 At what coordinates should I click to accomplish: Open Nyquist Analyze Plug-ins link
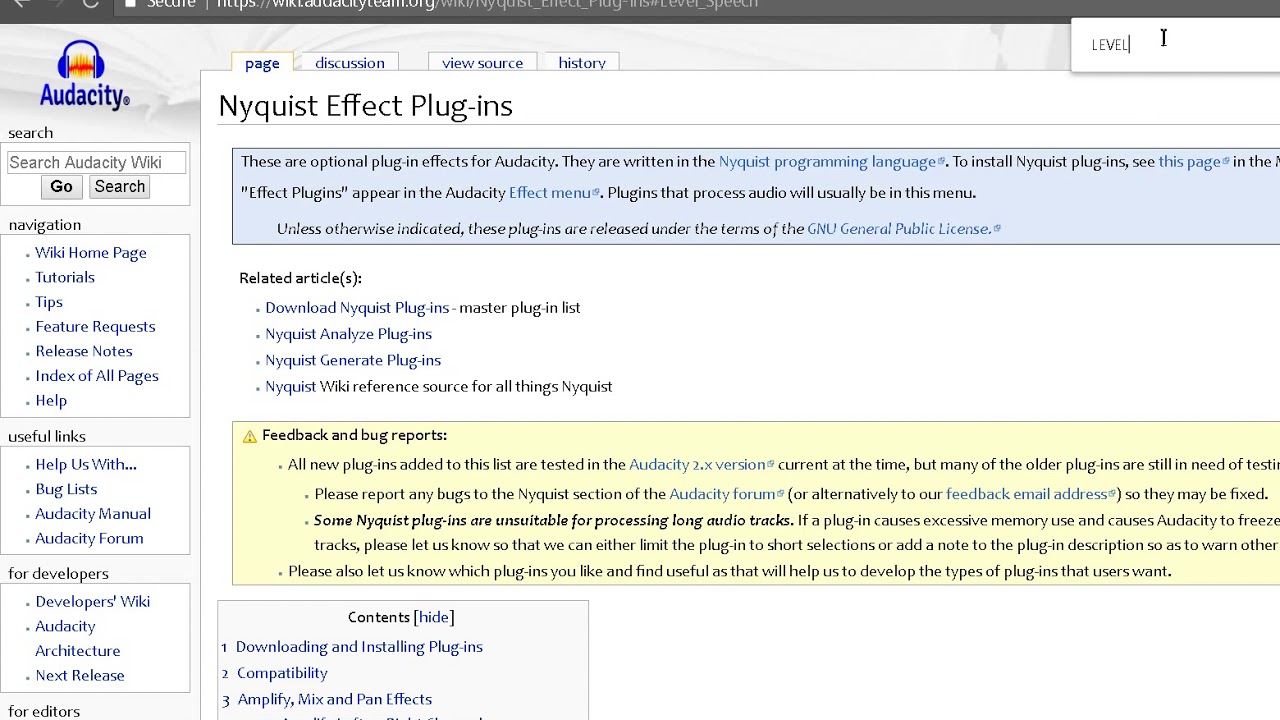pyautogui.click(x=348, y=334)
